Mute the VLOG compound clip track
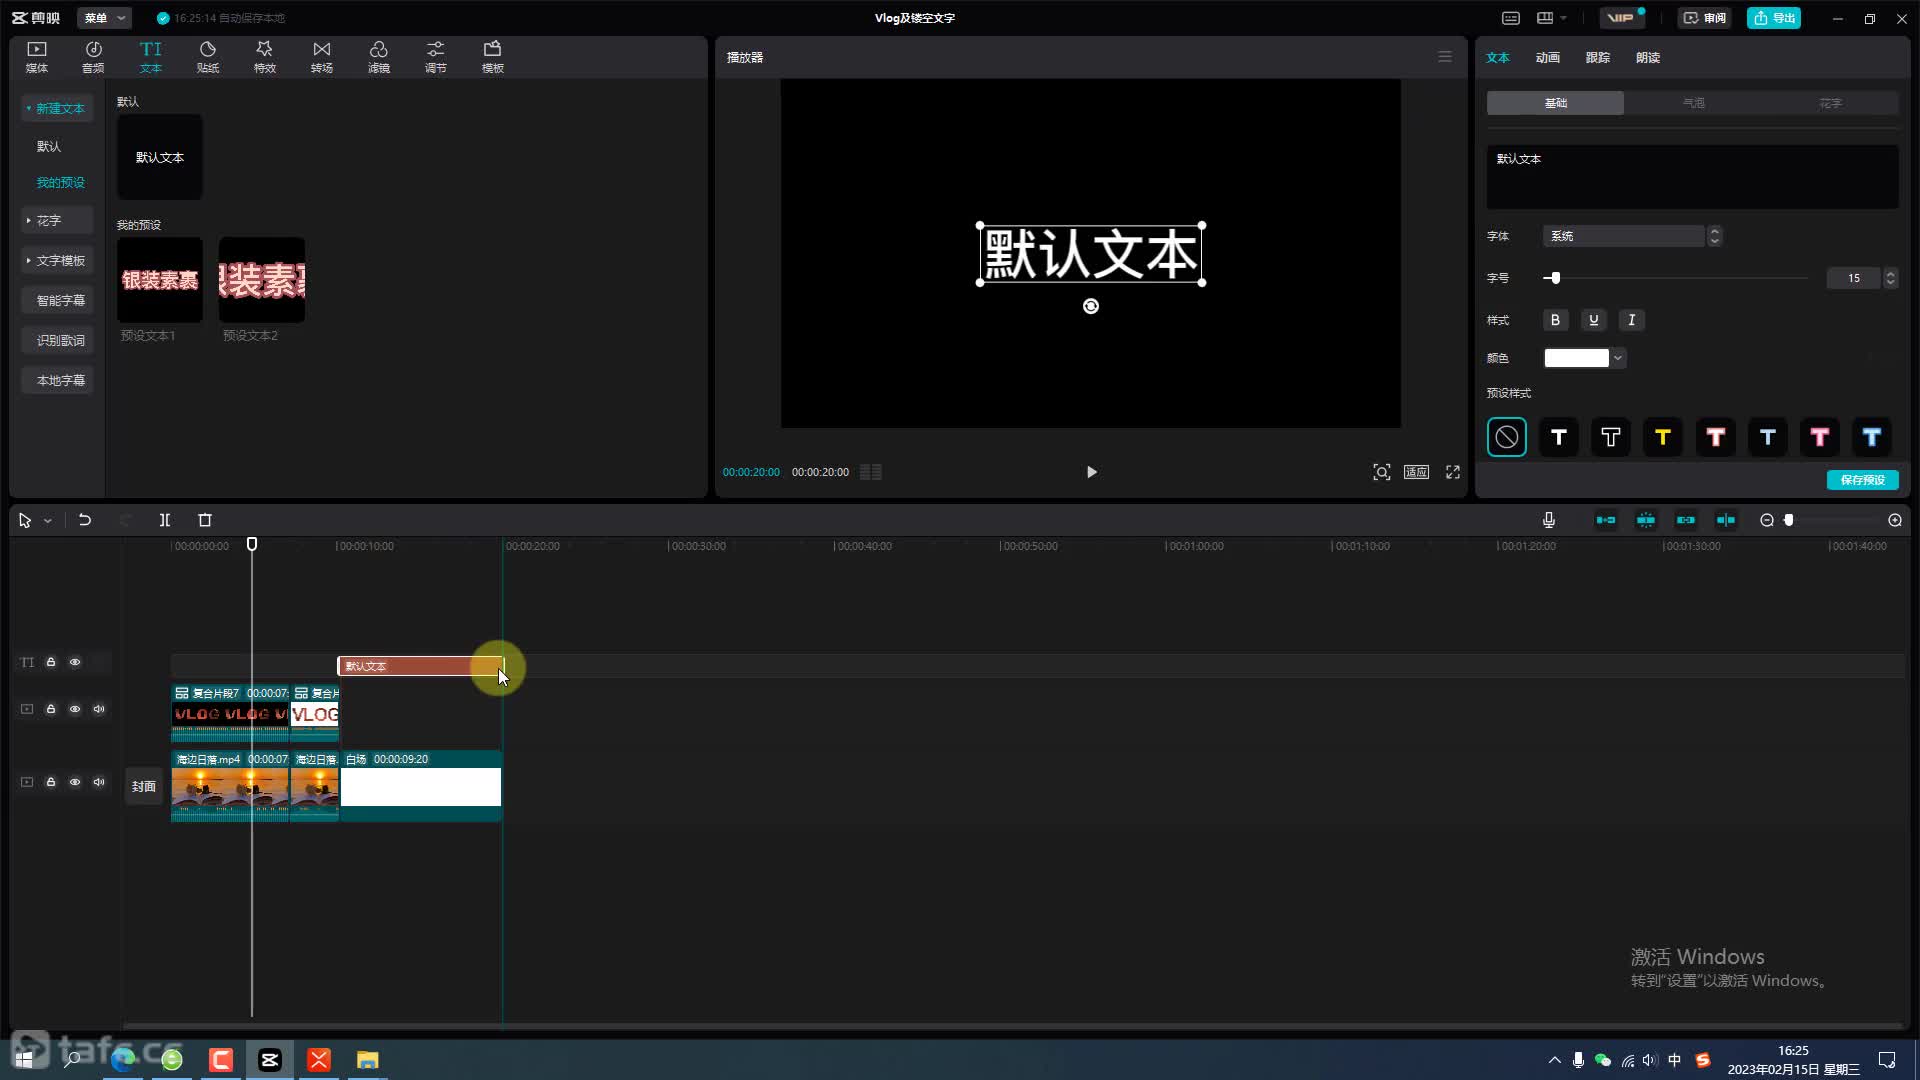The height and width of the screenshot is (1080, 1920). click(99, 709)
